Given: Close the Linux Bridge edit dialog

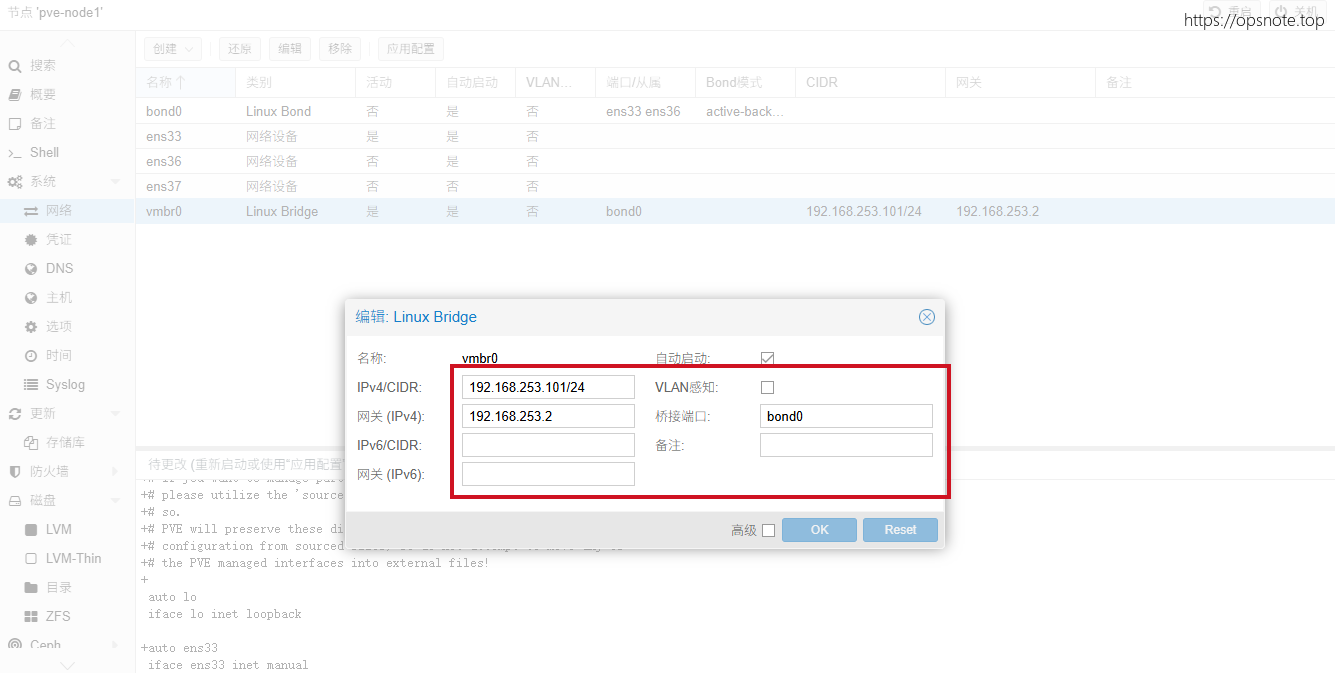Looking at the screenshot, I should [926, 317].
